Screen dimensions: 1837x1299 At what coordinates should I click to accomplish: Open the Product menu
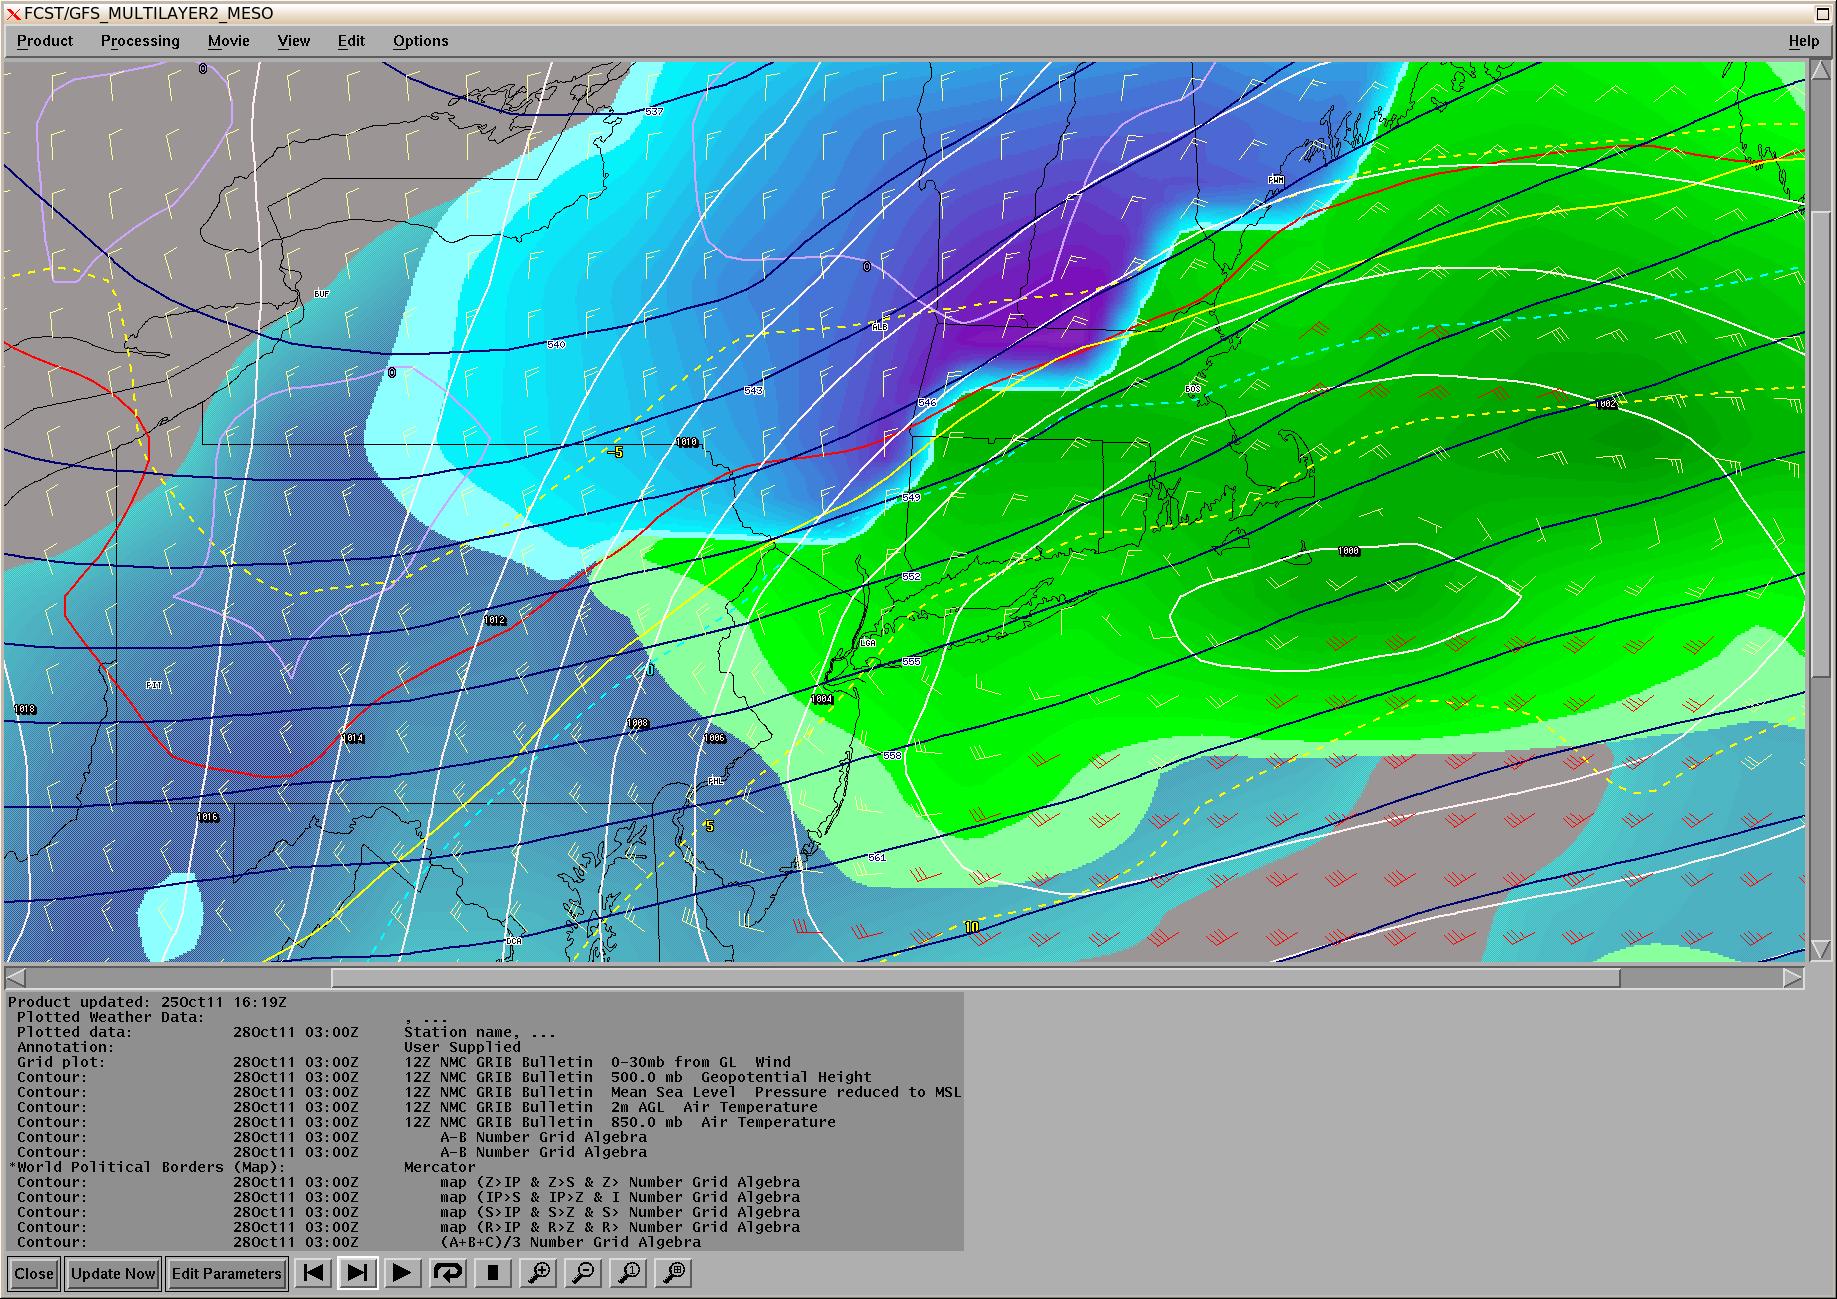(x=45, y=41)
